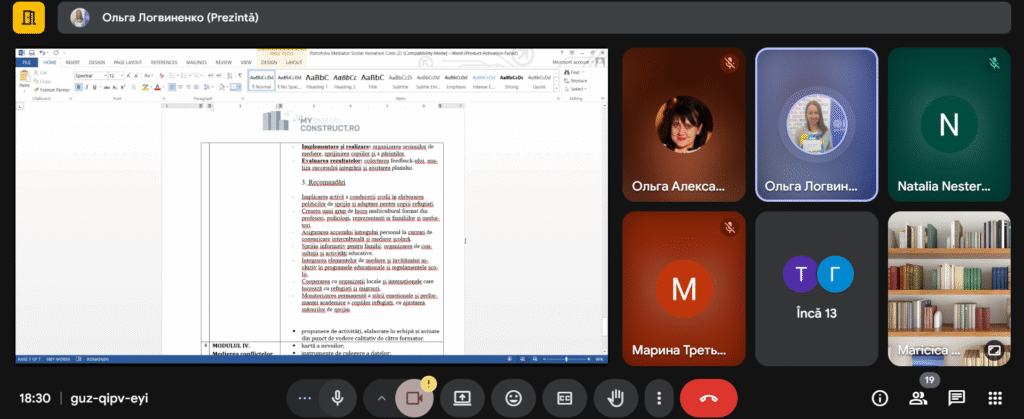This screenshot has width=1024, height=419.
Task: Open the Microsoft account dropdown
Action: (573, 62)
